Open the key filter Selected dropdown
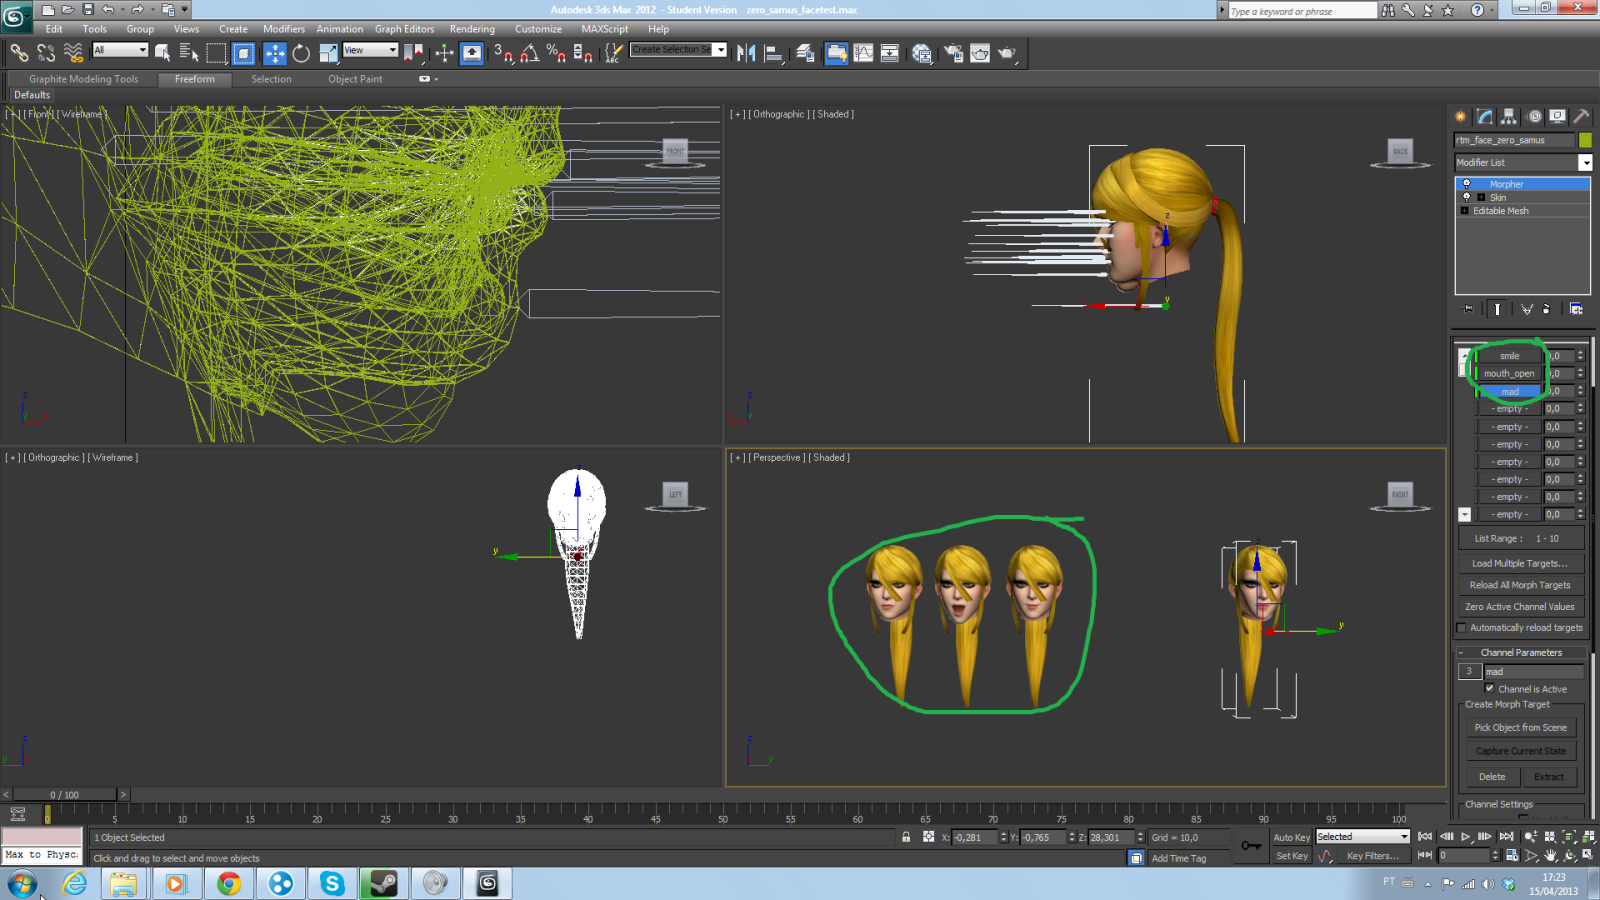This screenshot has width=1600, height=900. point(1362,836)
